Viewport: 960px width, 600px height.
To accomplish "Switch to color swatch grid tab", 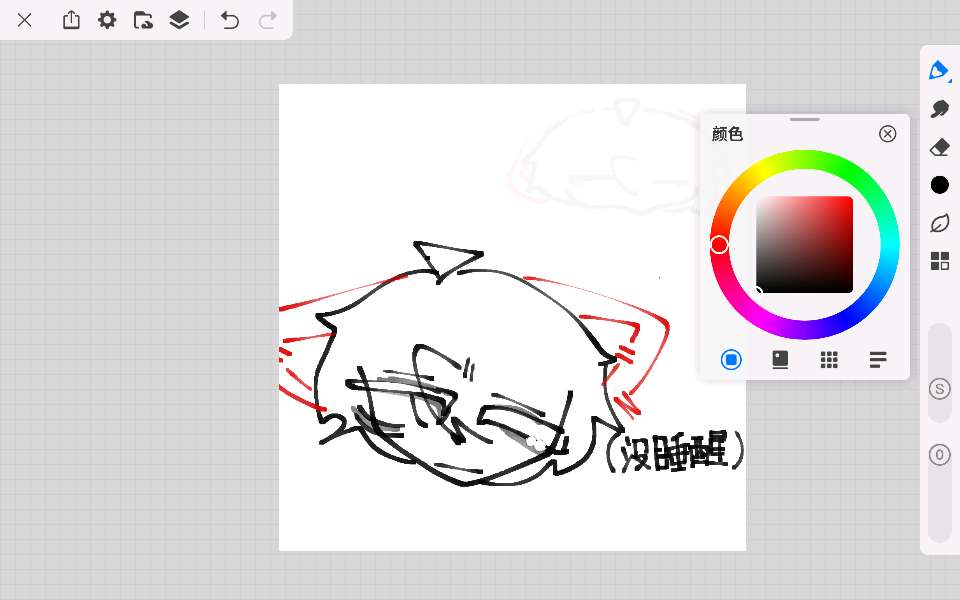I will (829, 360).
